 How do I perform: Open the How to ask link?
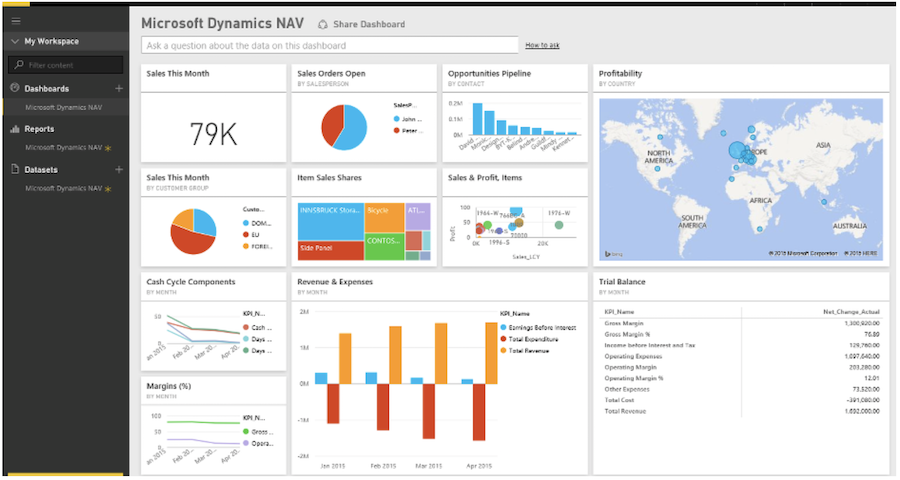click(x=542, y=45)
